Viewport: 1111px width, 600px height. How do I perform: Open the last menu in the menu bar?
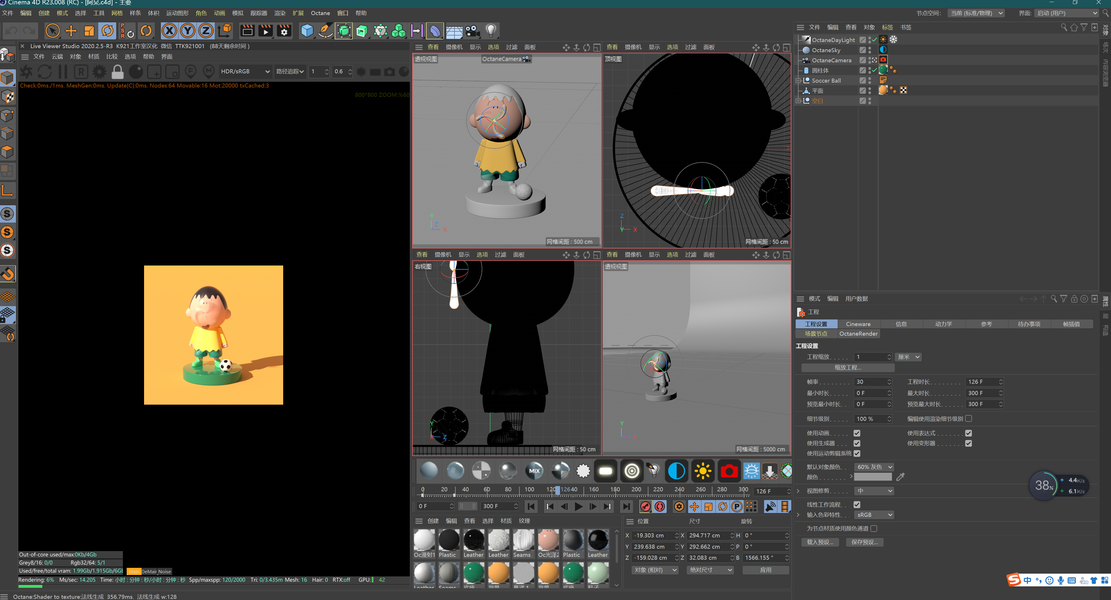click(361, 13)
